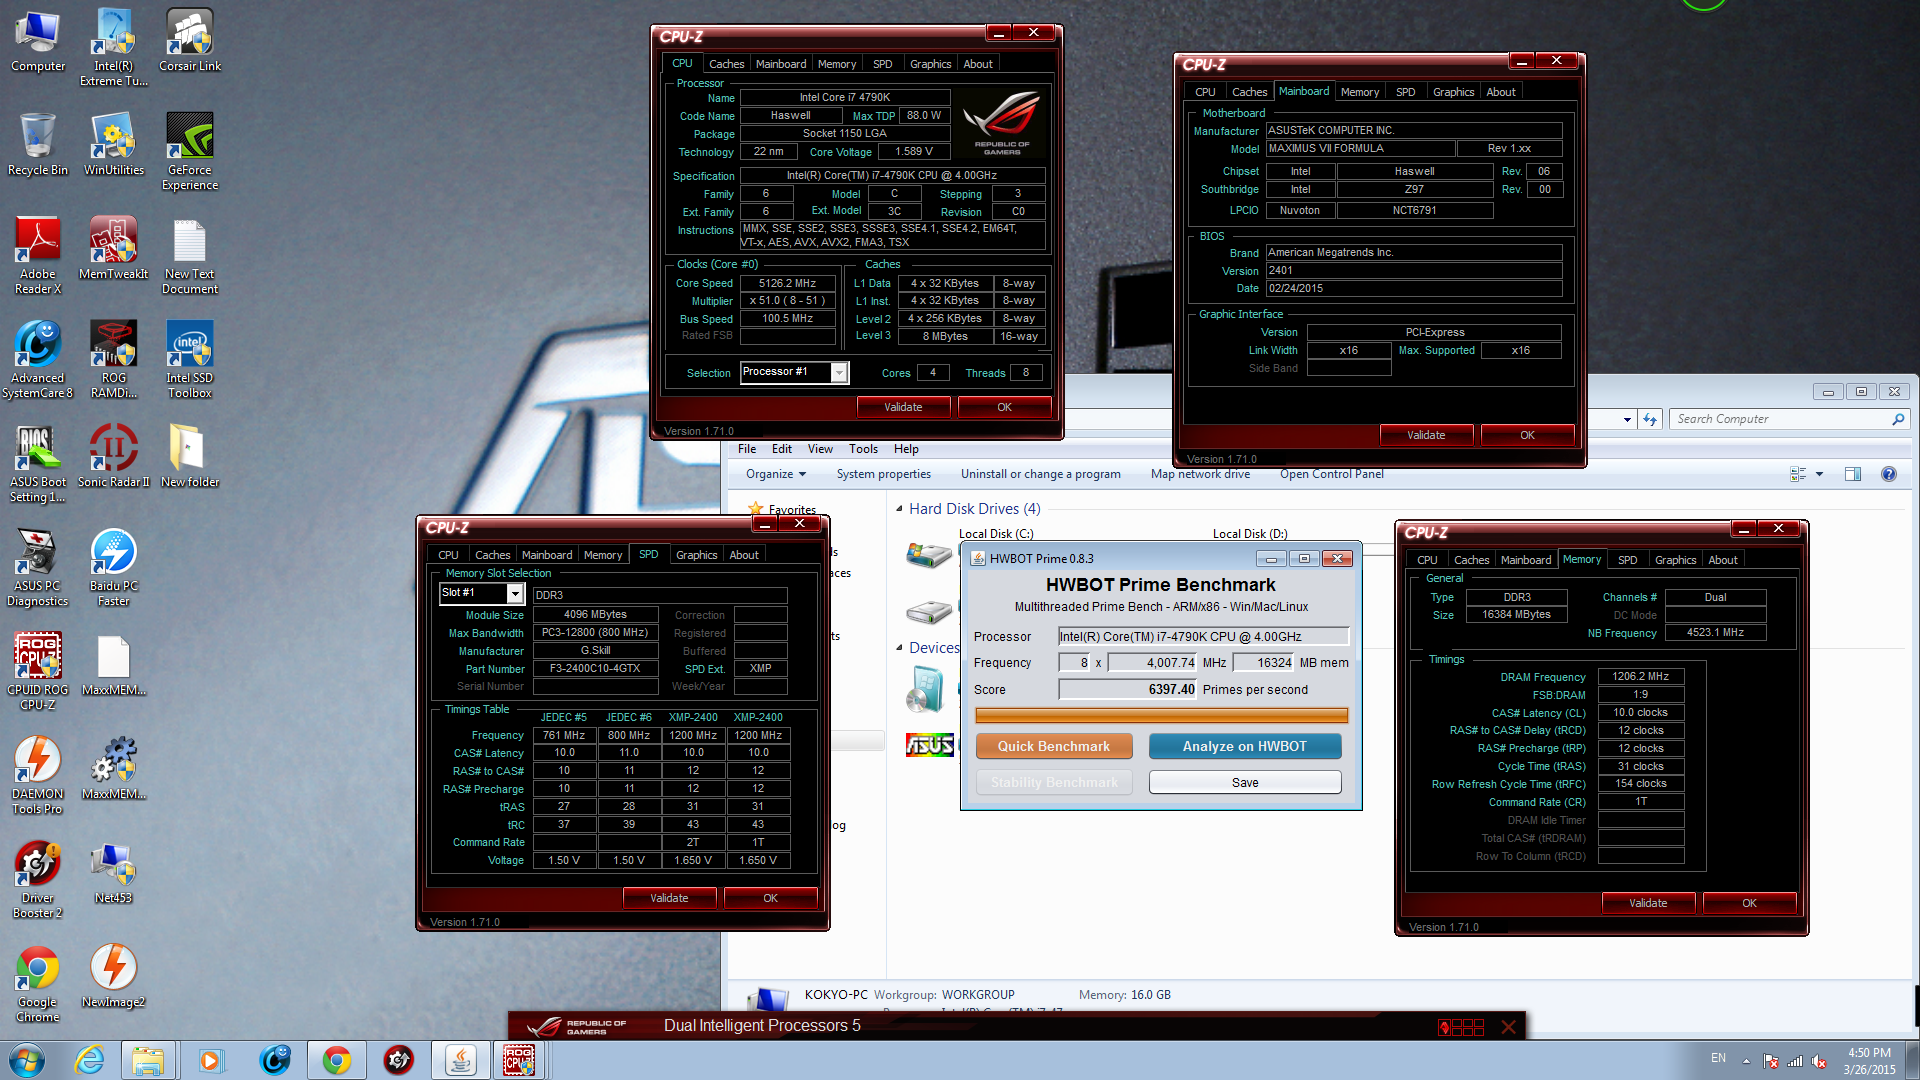1920x1080 pixels.
Task: Open Explorer help question mark icon
Action: click(x=1888, y=474)
